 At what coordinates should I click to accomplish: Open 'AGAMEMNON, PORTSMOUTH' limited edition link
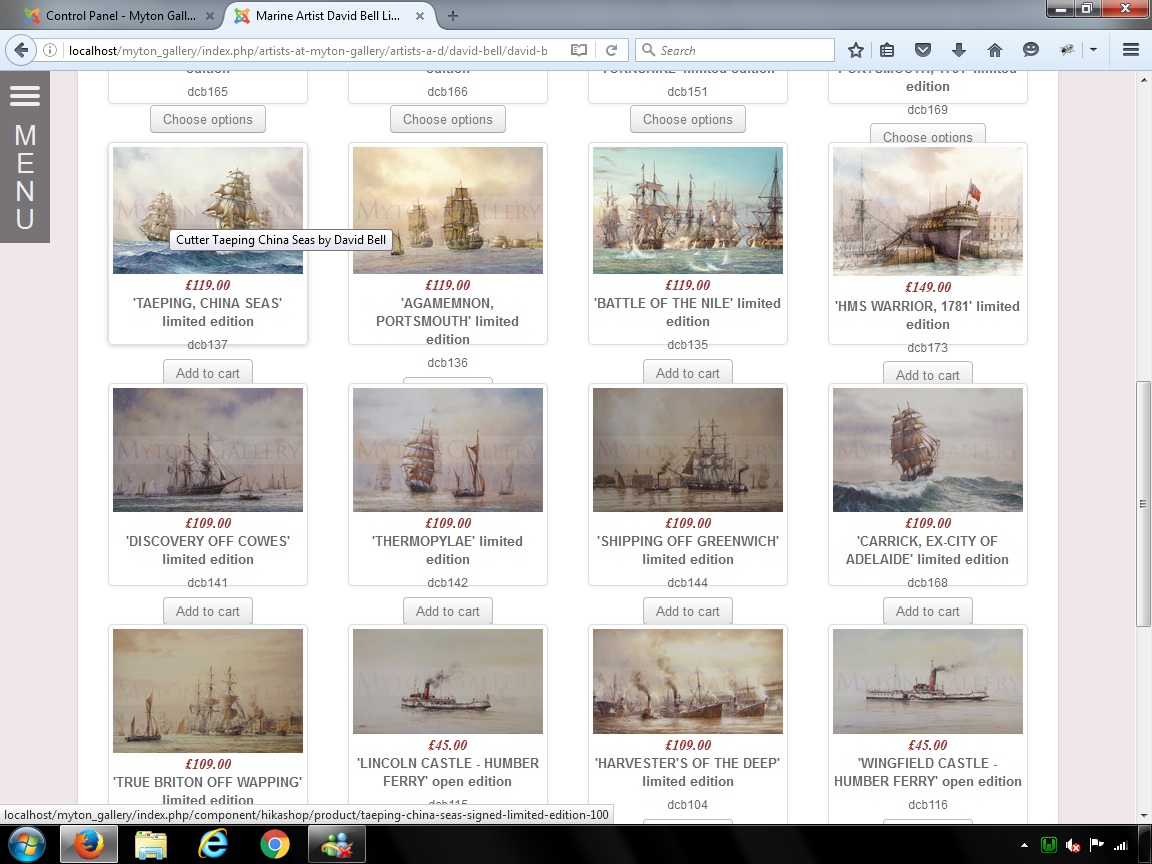point(447,321)
